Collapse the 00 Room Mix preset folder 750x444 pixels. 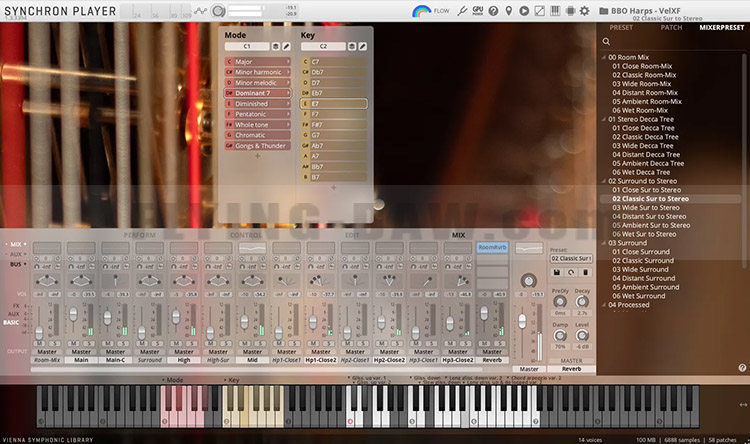tap(604, 57)
